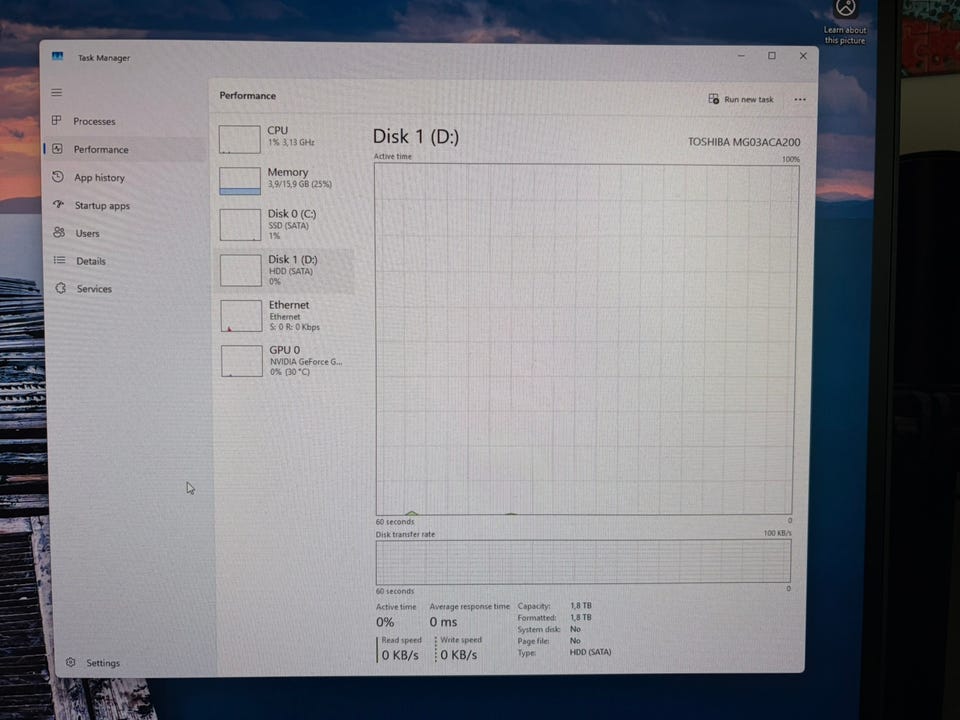Viewport: 960px width, 720px height.
Task: Click the App history clock icon
Action: pyautogui.click(x=58, y=177)
